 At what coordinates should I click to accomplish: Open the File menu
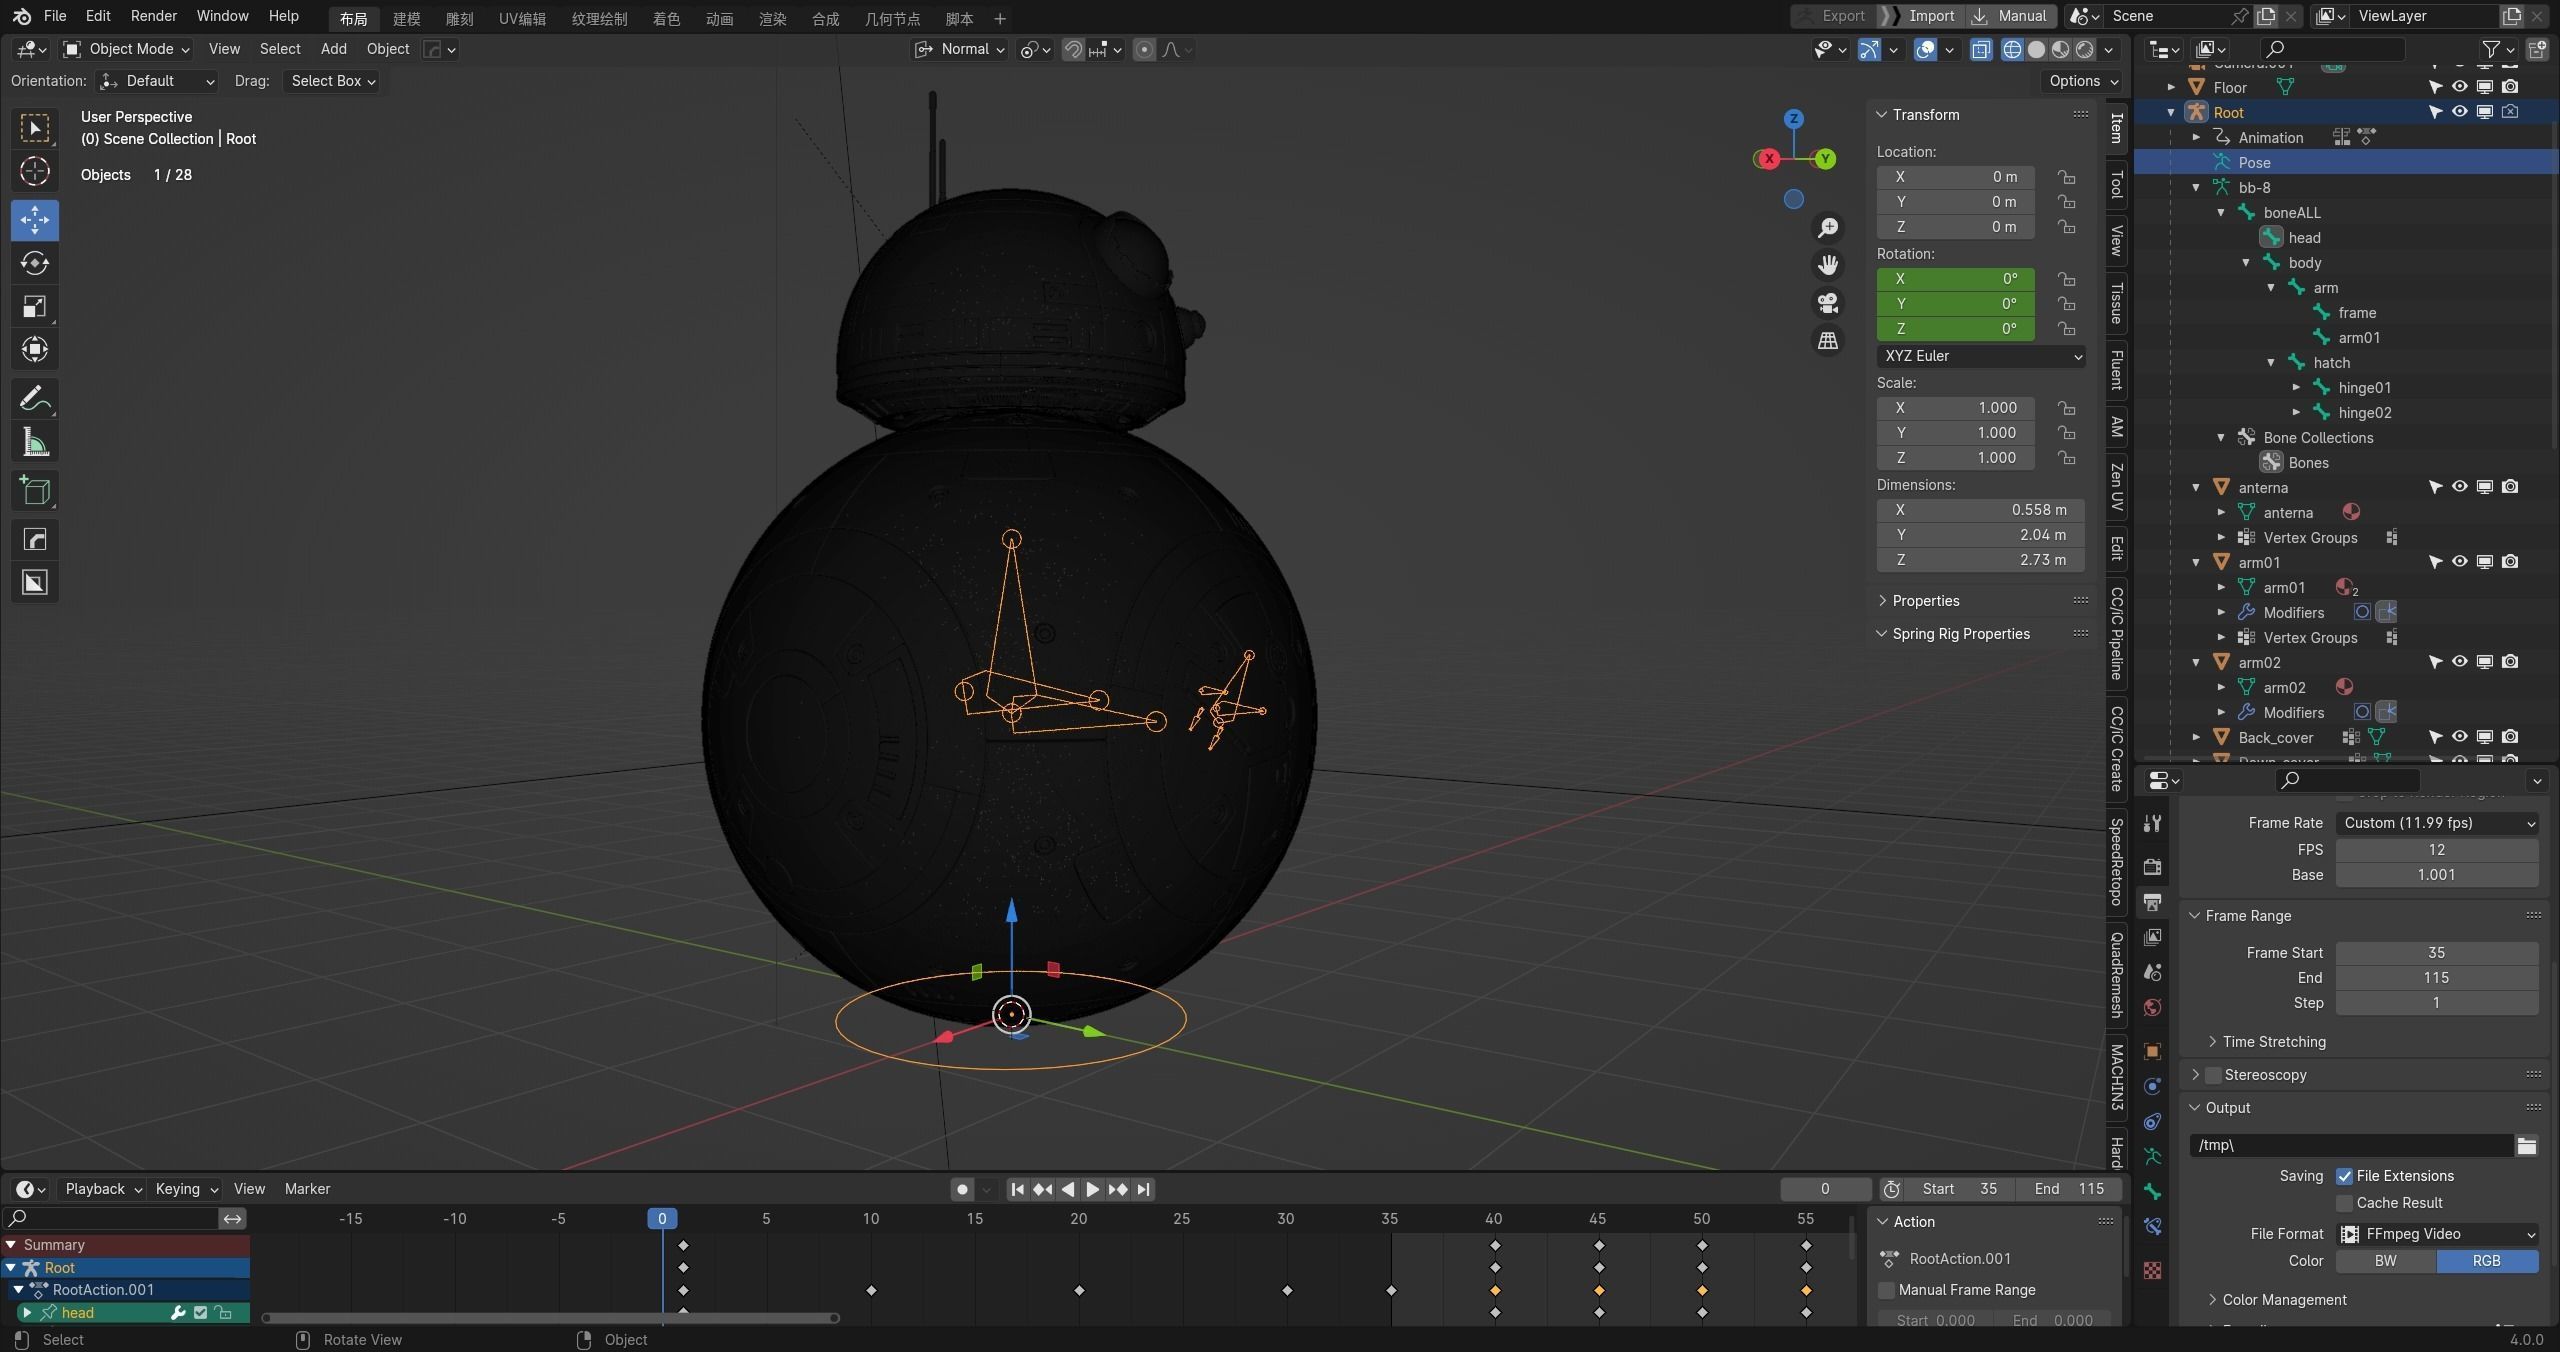55,16
